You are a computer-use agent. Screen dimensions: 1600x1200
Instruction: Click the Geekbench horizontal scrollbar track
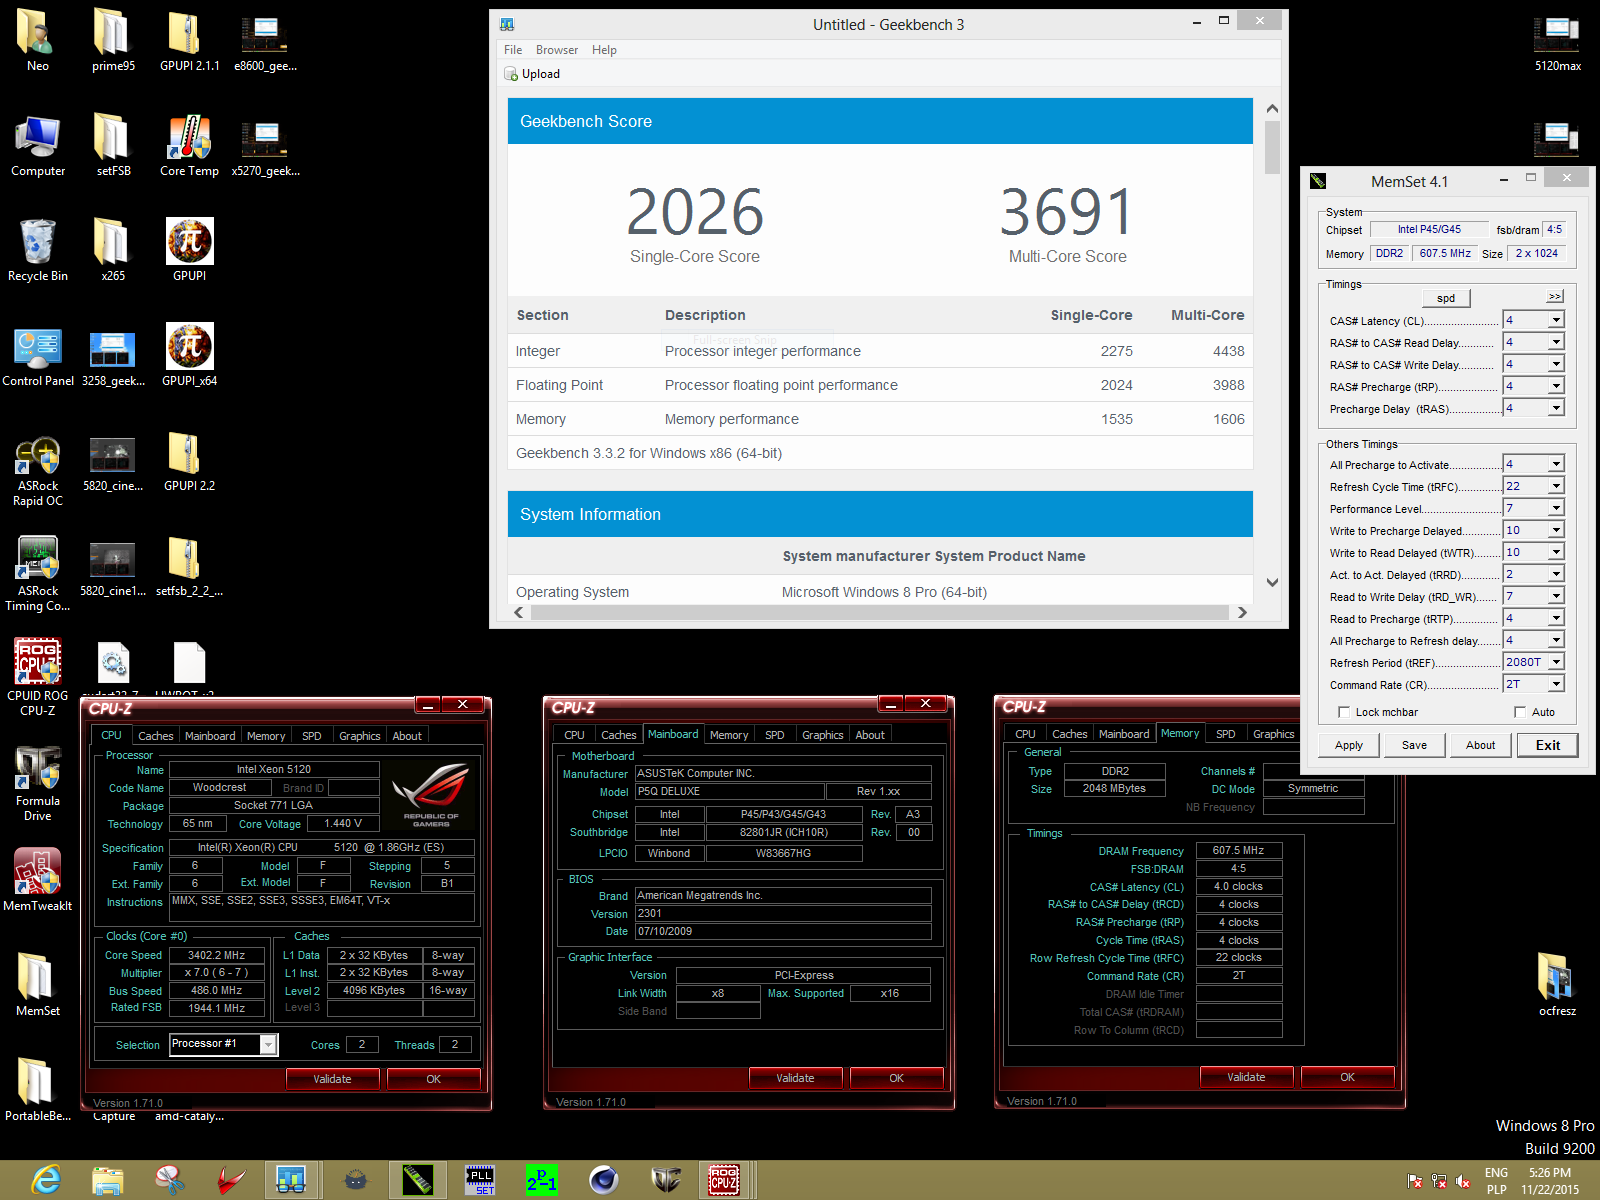tap(880, 613)
